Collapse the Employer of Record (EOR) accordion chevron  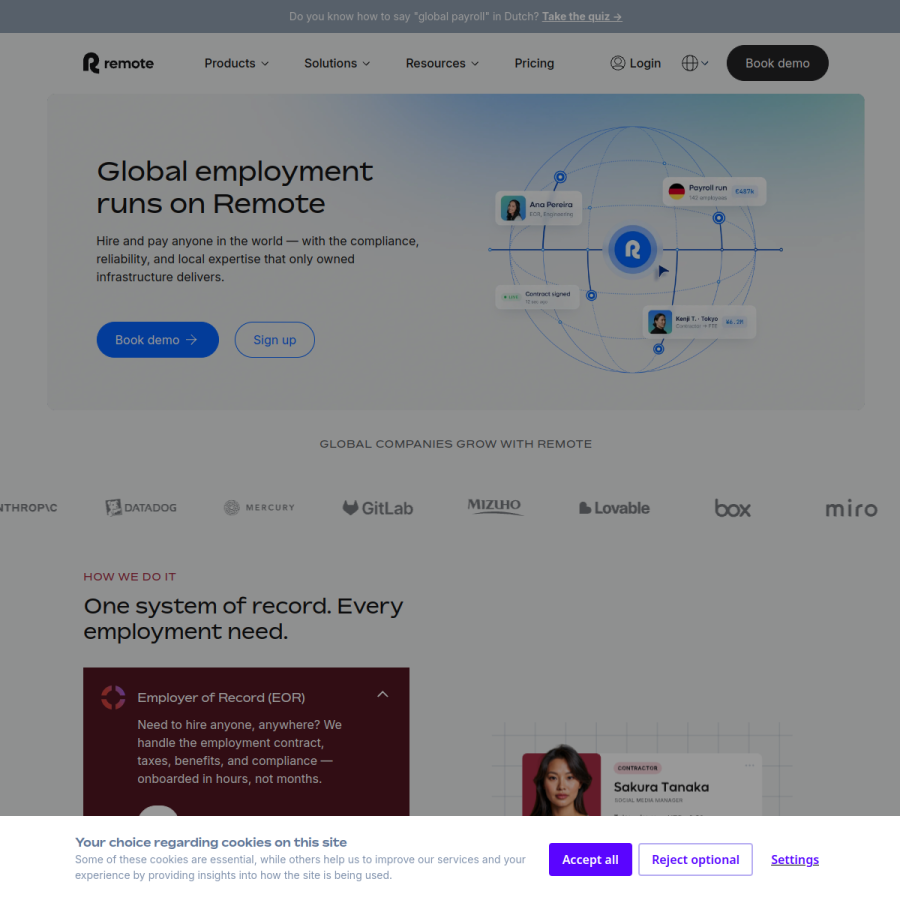pyautogui.click(x=383, y=695)
